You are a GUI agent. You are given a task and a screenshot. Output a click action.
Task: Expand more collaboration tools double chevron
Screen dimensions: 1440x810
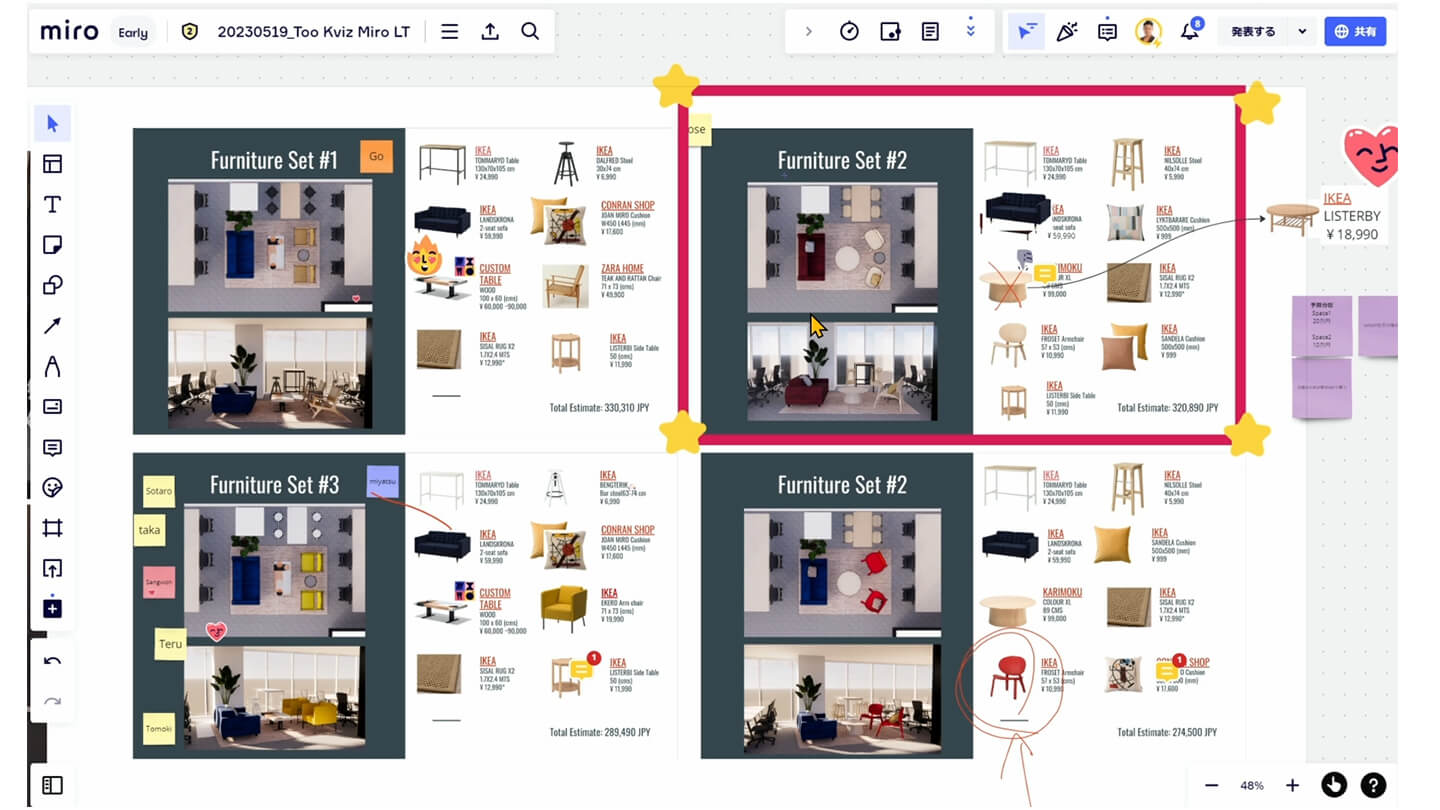970,32
